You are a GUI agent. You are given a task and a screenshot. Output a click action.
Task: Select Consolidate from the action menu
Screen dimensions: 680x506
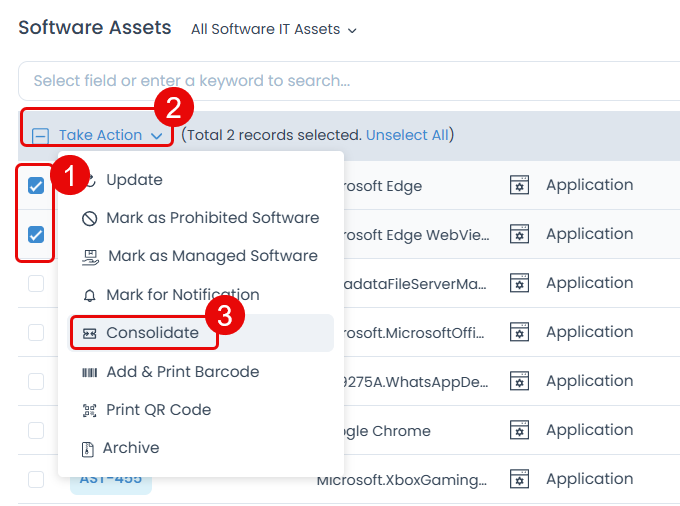point(152,333)
